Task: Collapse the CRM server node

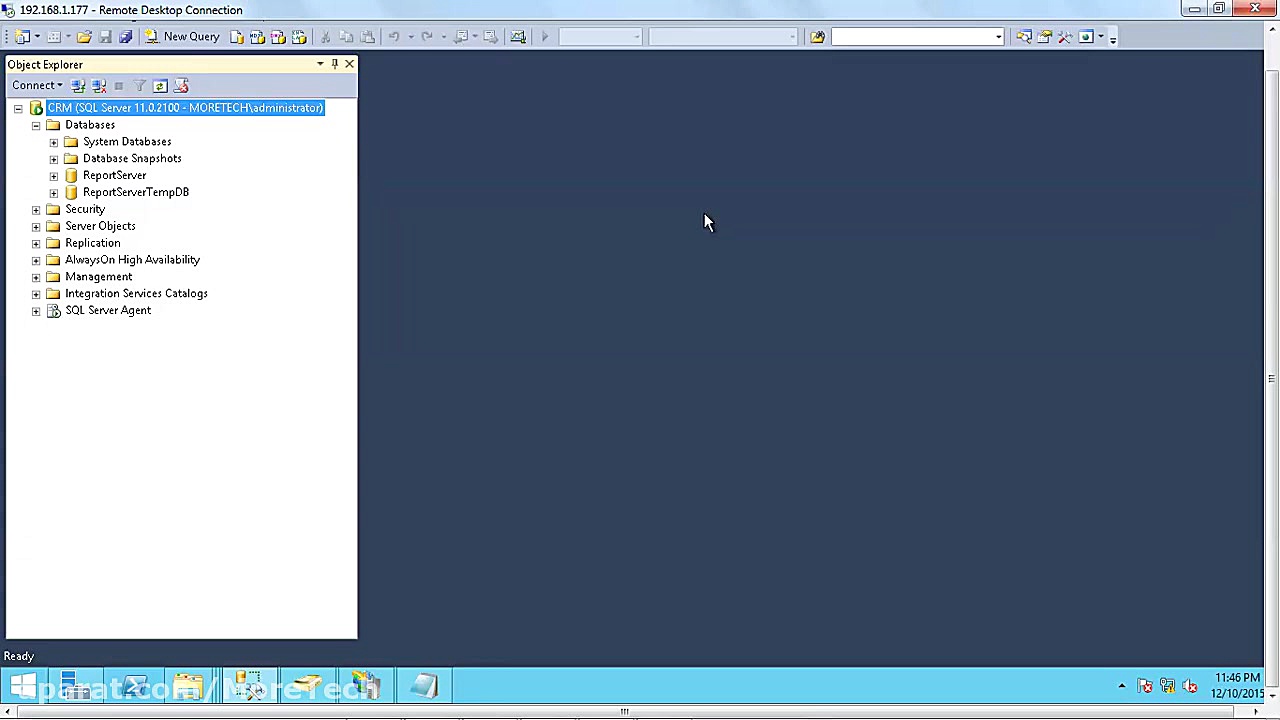Action: tap(18, 108)
